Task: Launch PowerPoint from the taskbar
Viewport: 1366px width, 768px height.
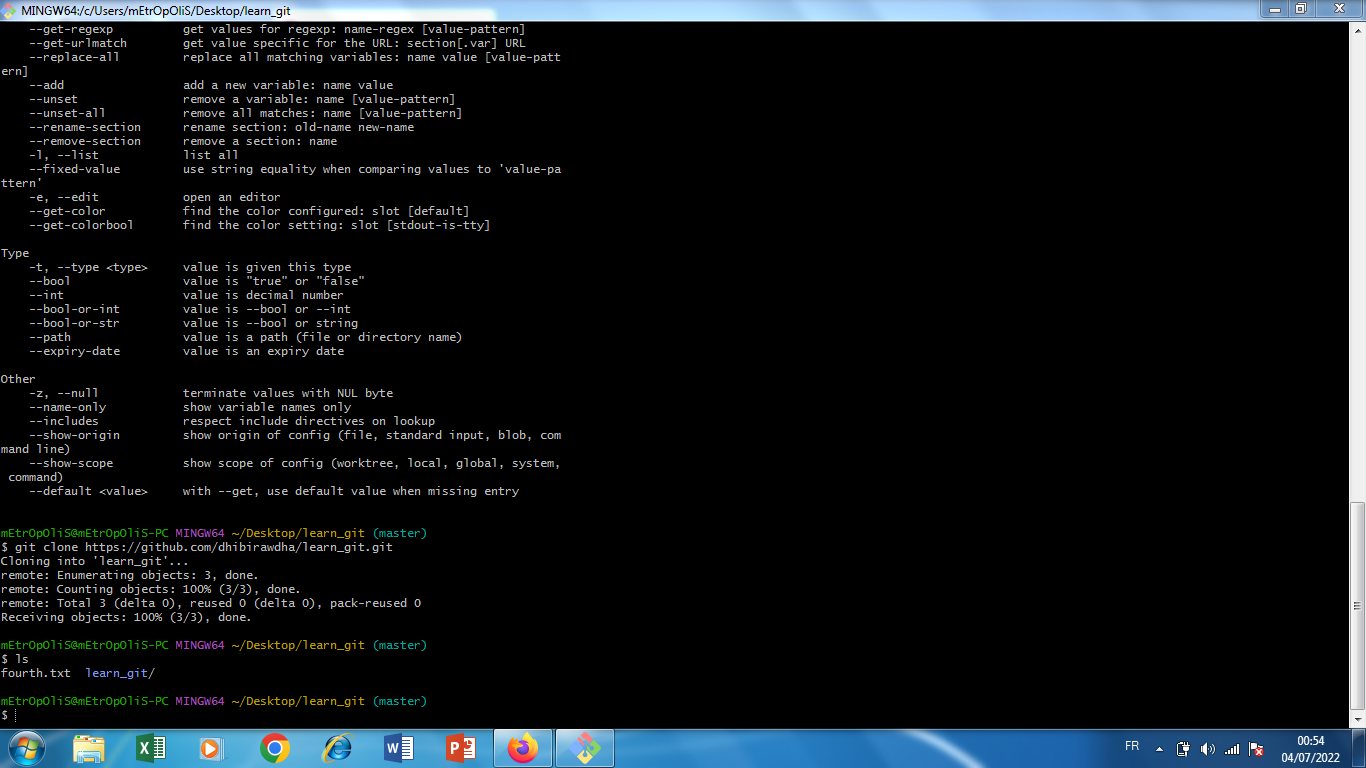Action: 461,748
